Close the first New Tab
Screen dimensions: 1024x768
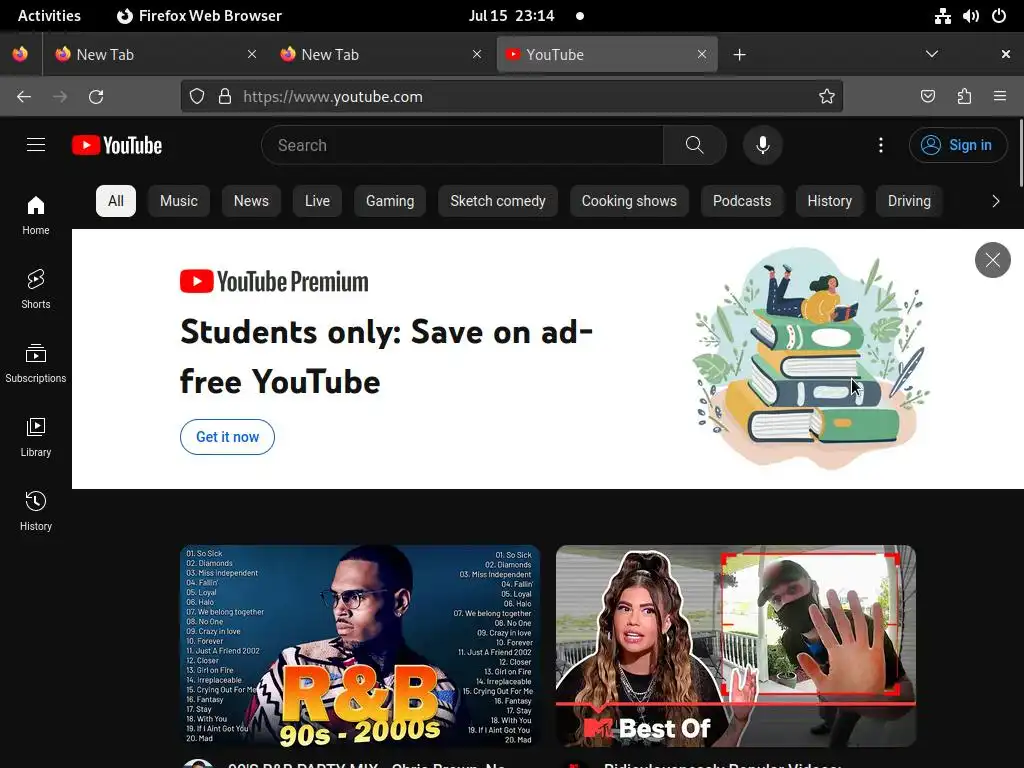pos(252,54)
